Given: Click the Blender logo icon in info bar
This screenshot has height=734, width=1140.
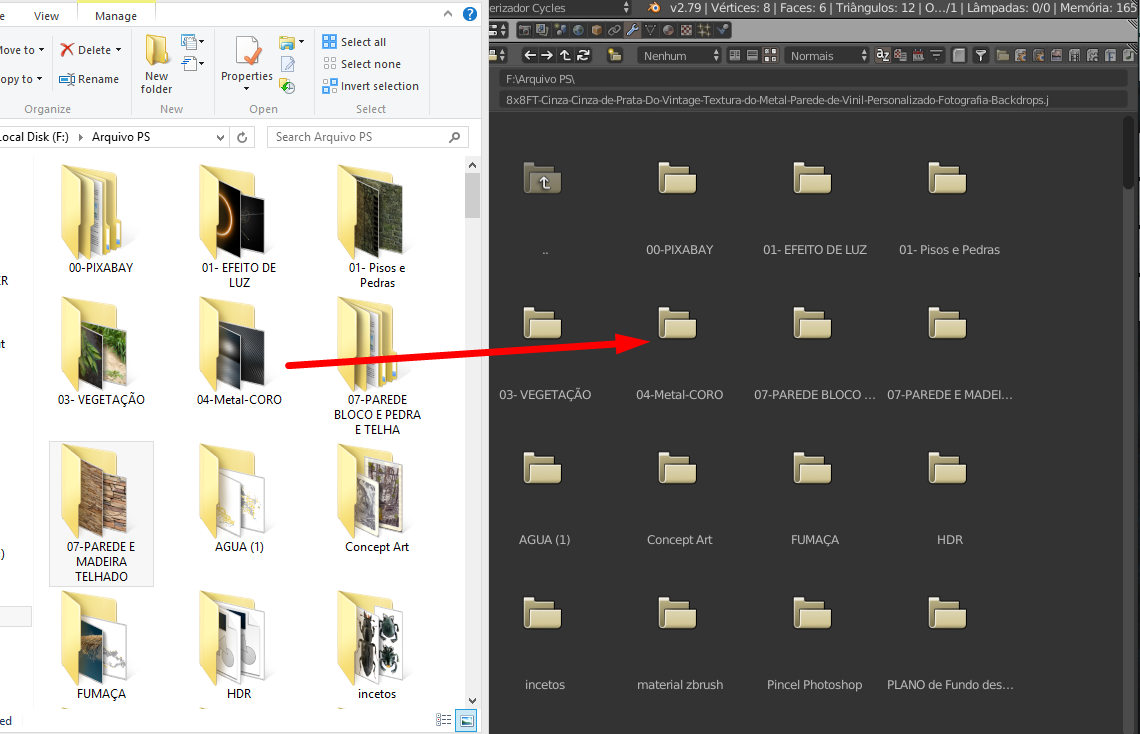Looking at the screenshot, I should tap(654, 7).
